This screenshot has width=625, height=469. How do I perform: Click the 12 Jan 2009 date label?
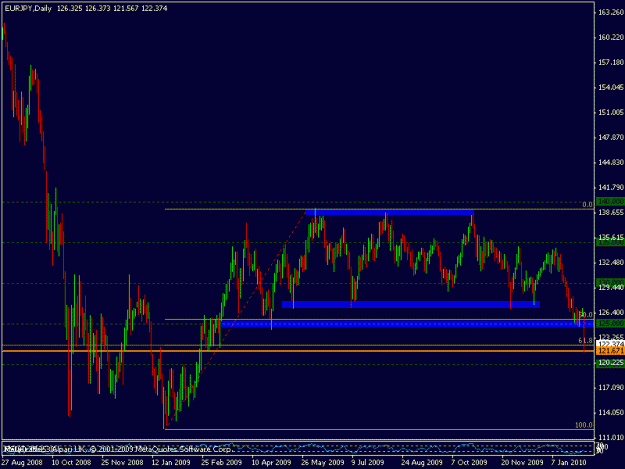(x=171, y=463)
